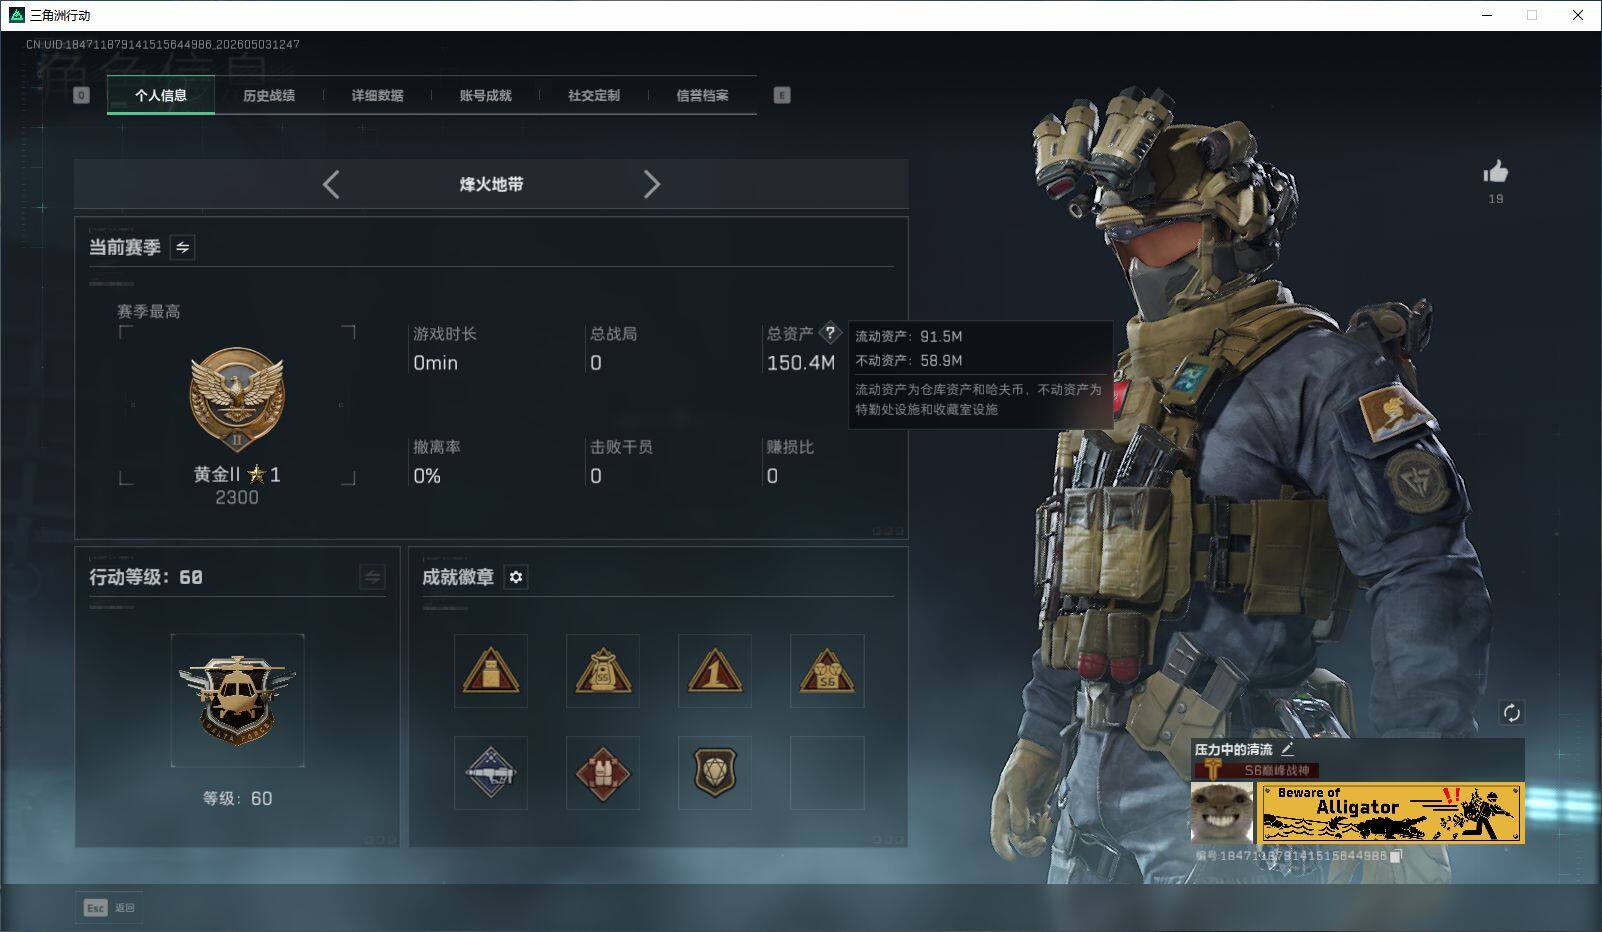Click the empty achievement badge slot
Screen dimensions: 1602x932
tap(827, 773)
